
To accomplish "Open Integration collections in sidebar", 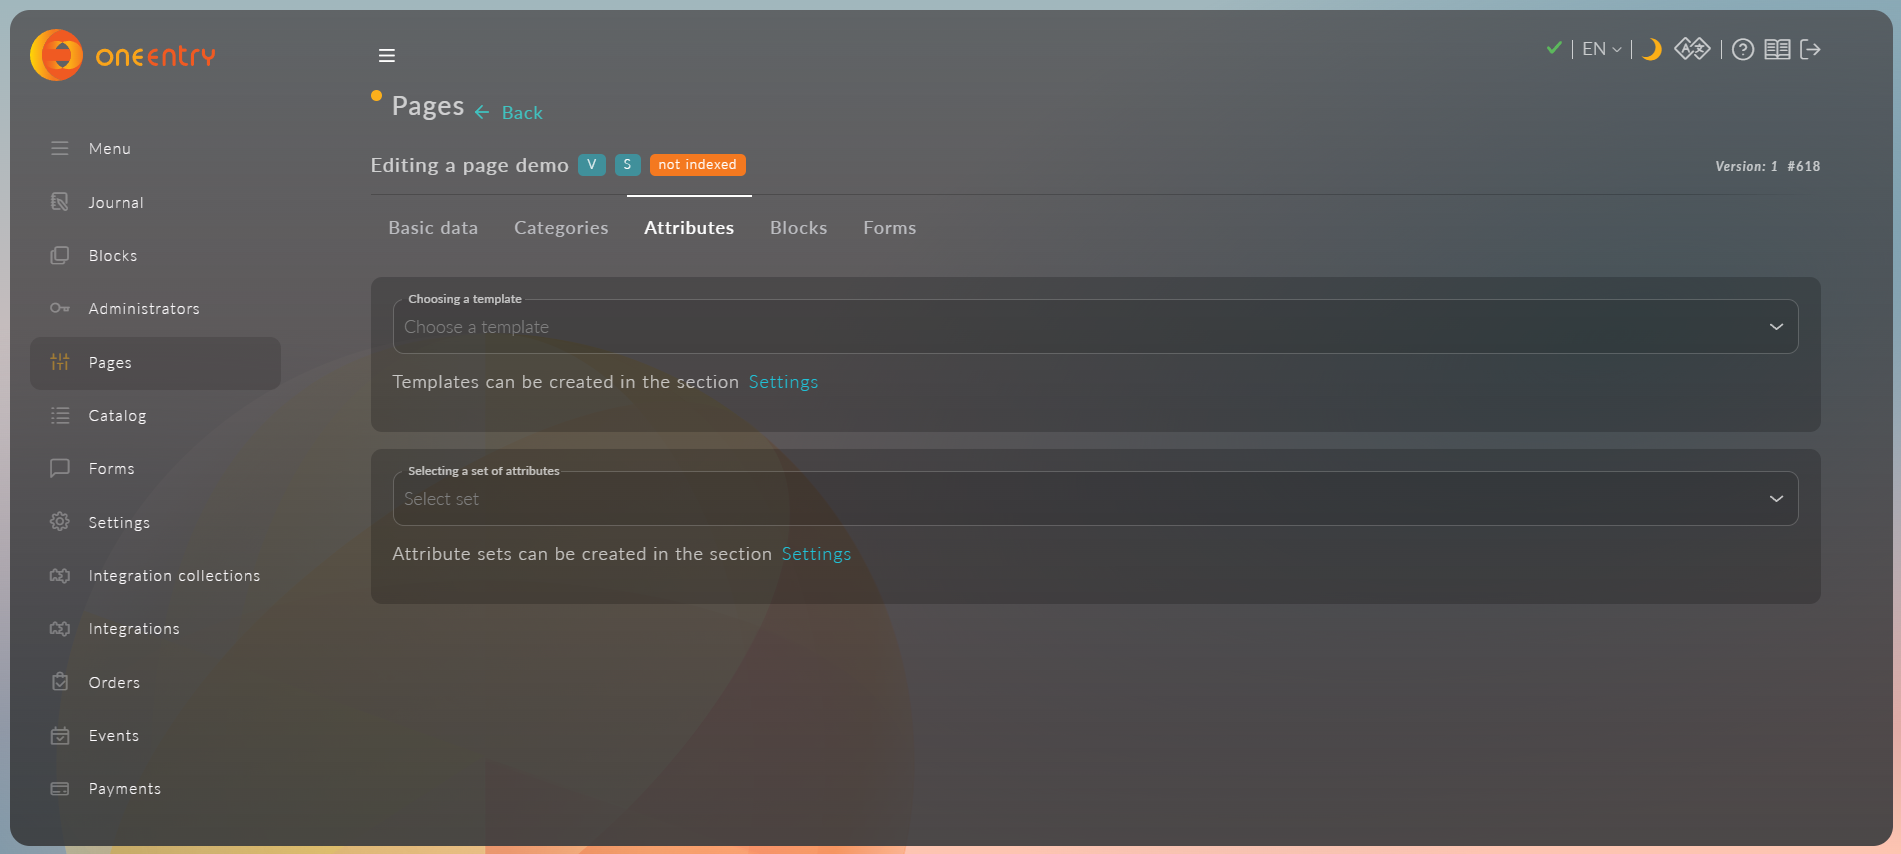I will click(174, 576).
